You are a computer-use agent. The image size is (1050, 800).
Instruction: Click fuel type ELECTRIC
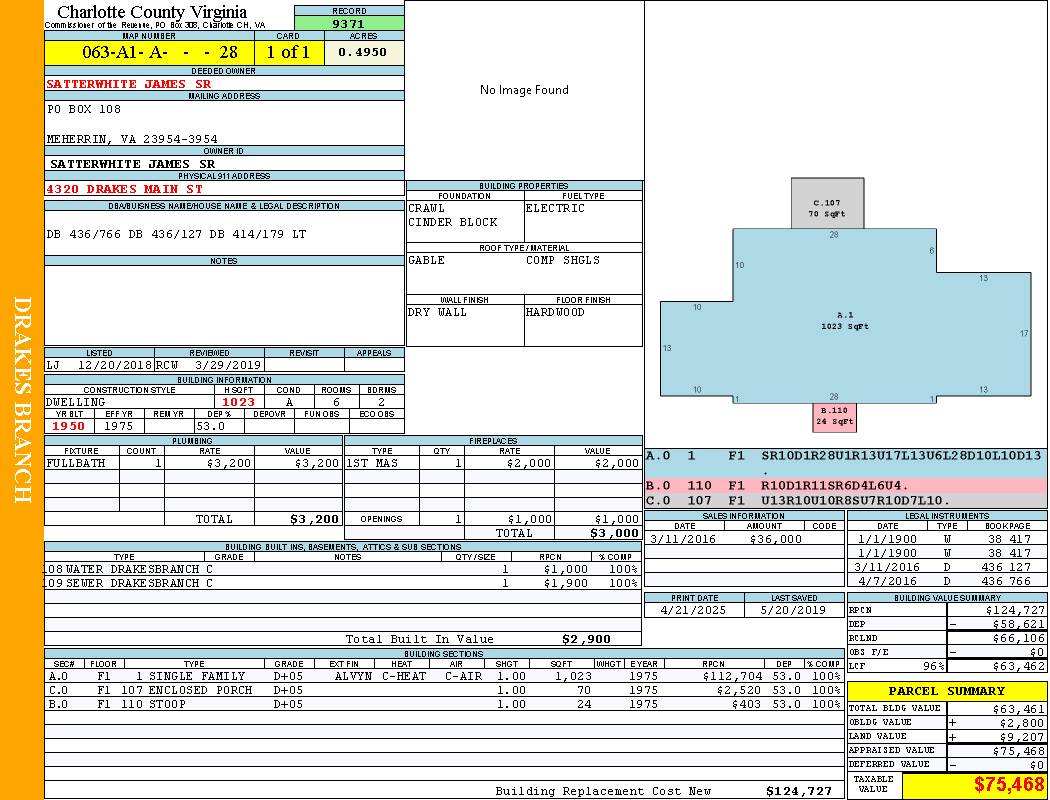tap(555, 208)
